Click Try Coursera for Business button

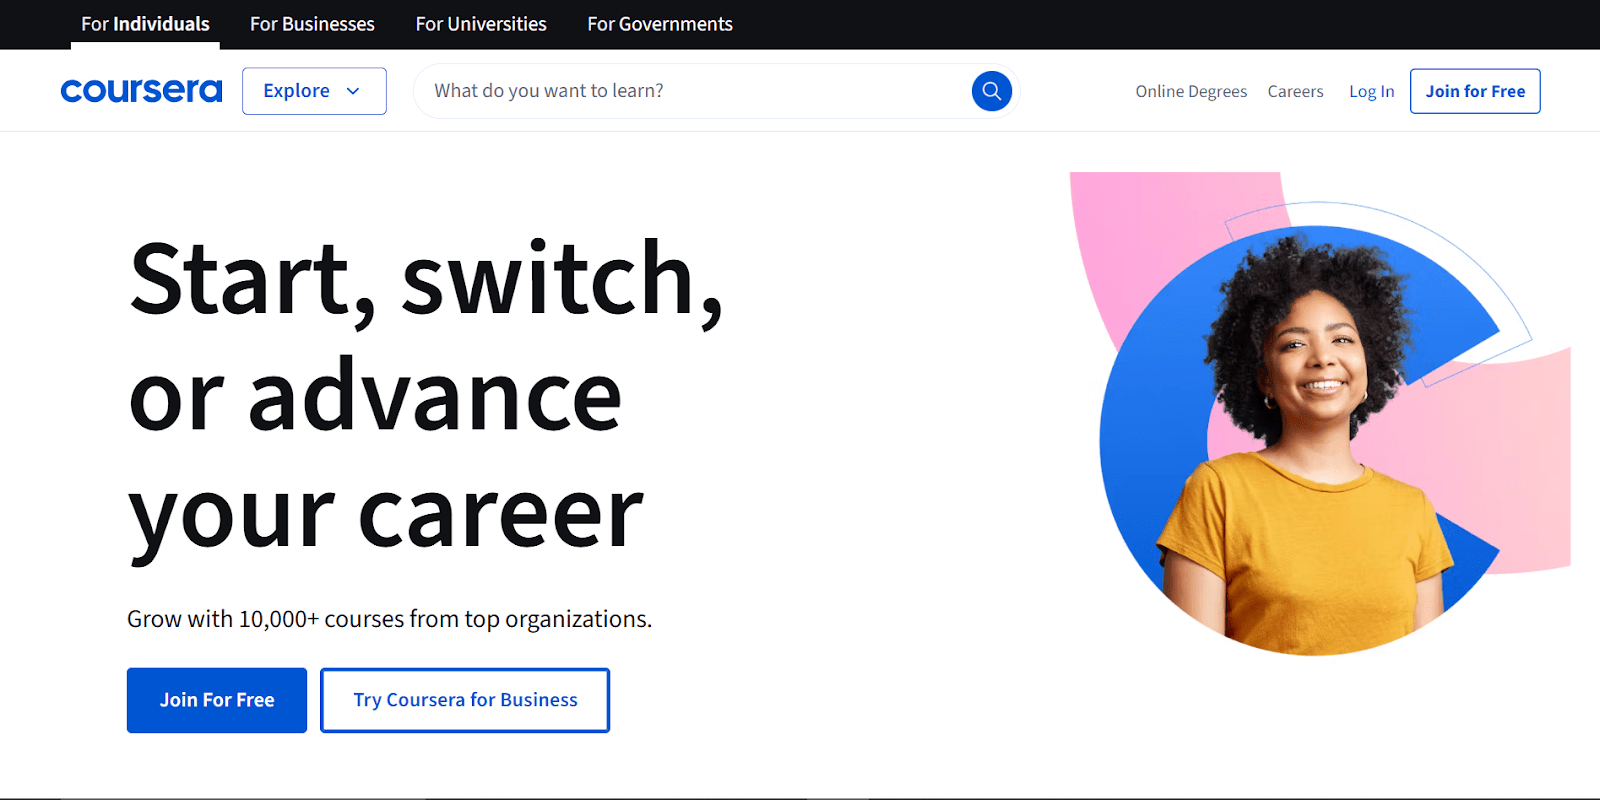(x=465, y=700)
